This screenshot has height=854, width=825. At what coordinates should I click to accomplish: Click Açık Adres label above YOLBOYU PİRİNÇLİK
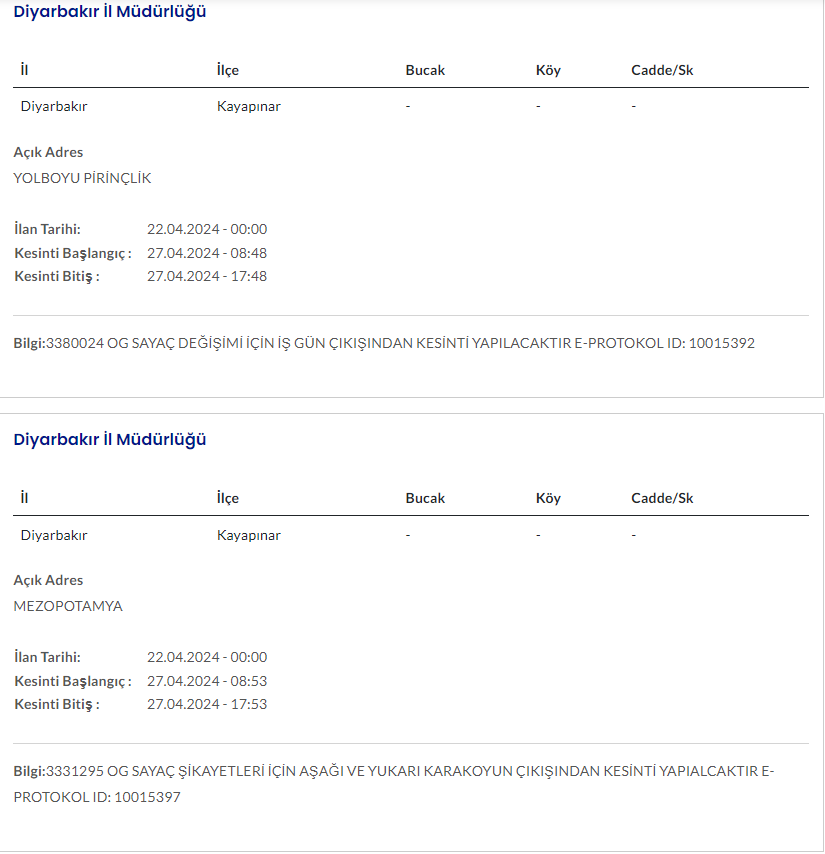(48, 152)
